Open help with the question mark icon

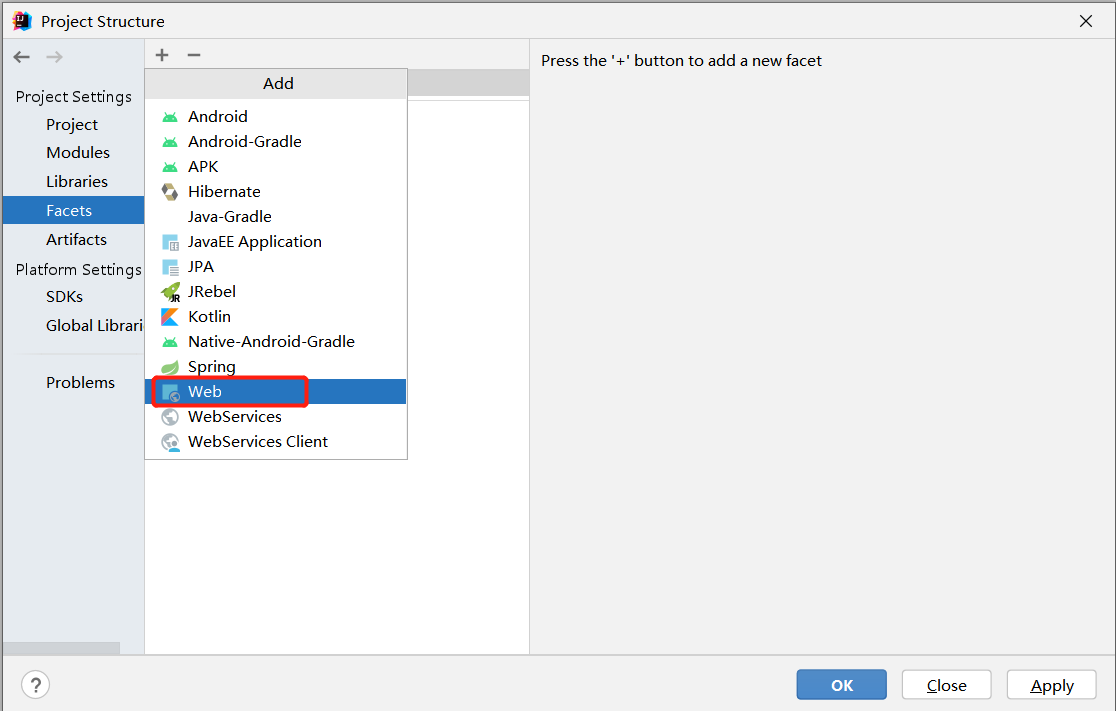coord(36,685)
